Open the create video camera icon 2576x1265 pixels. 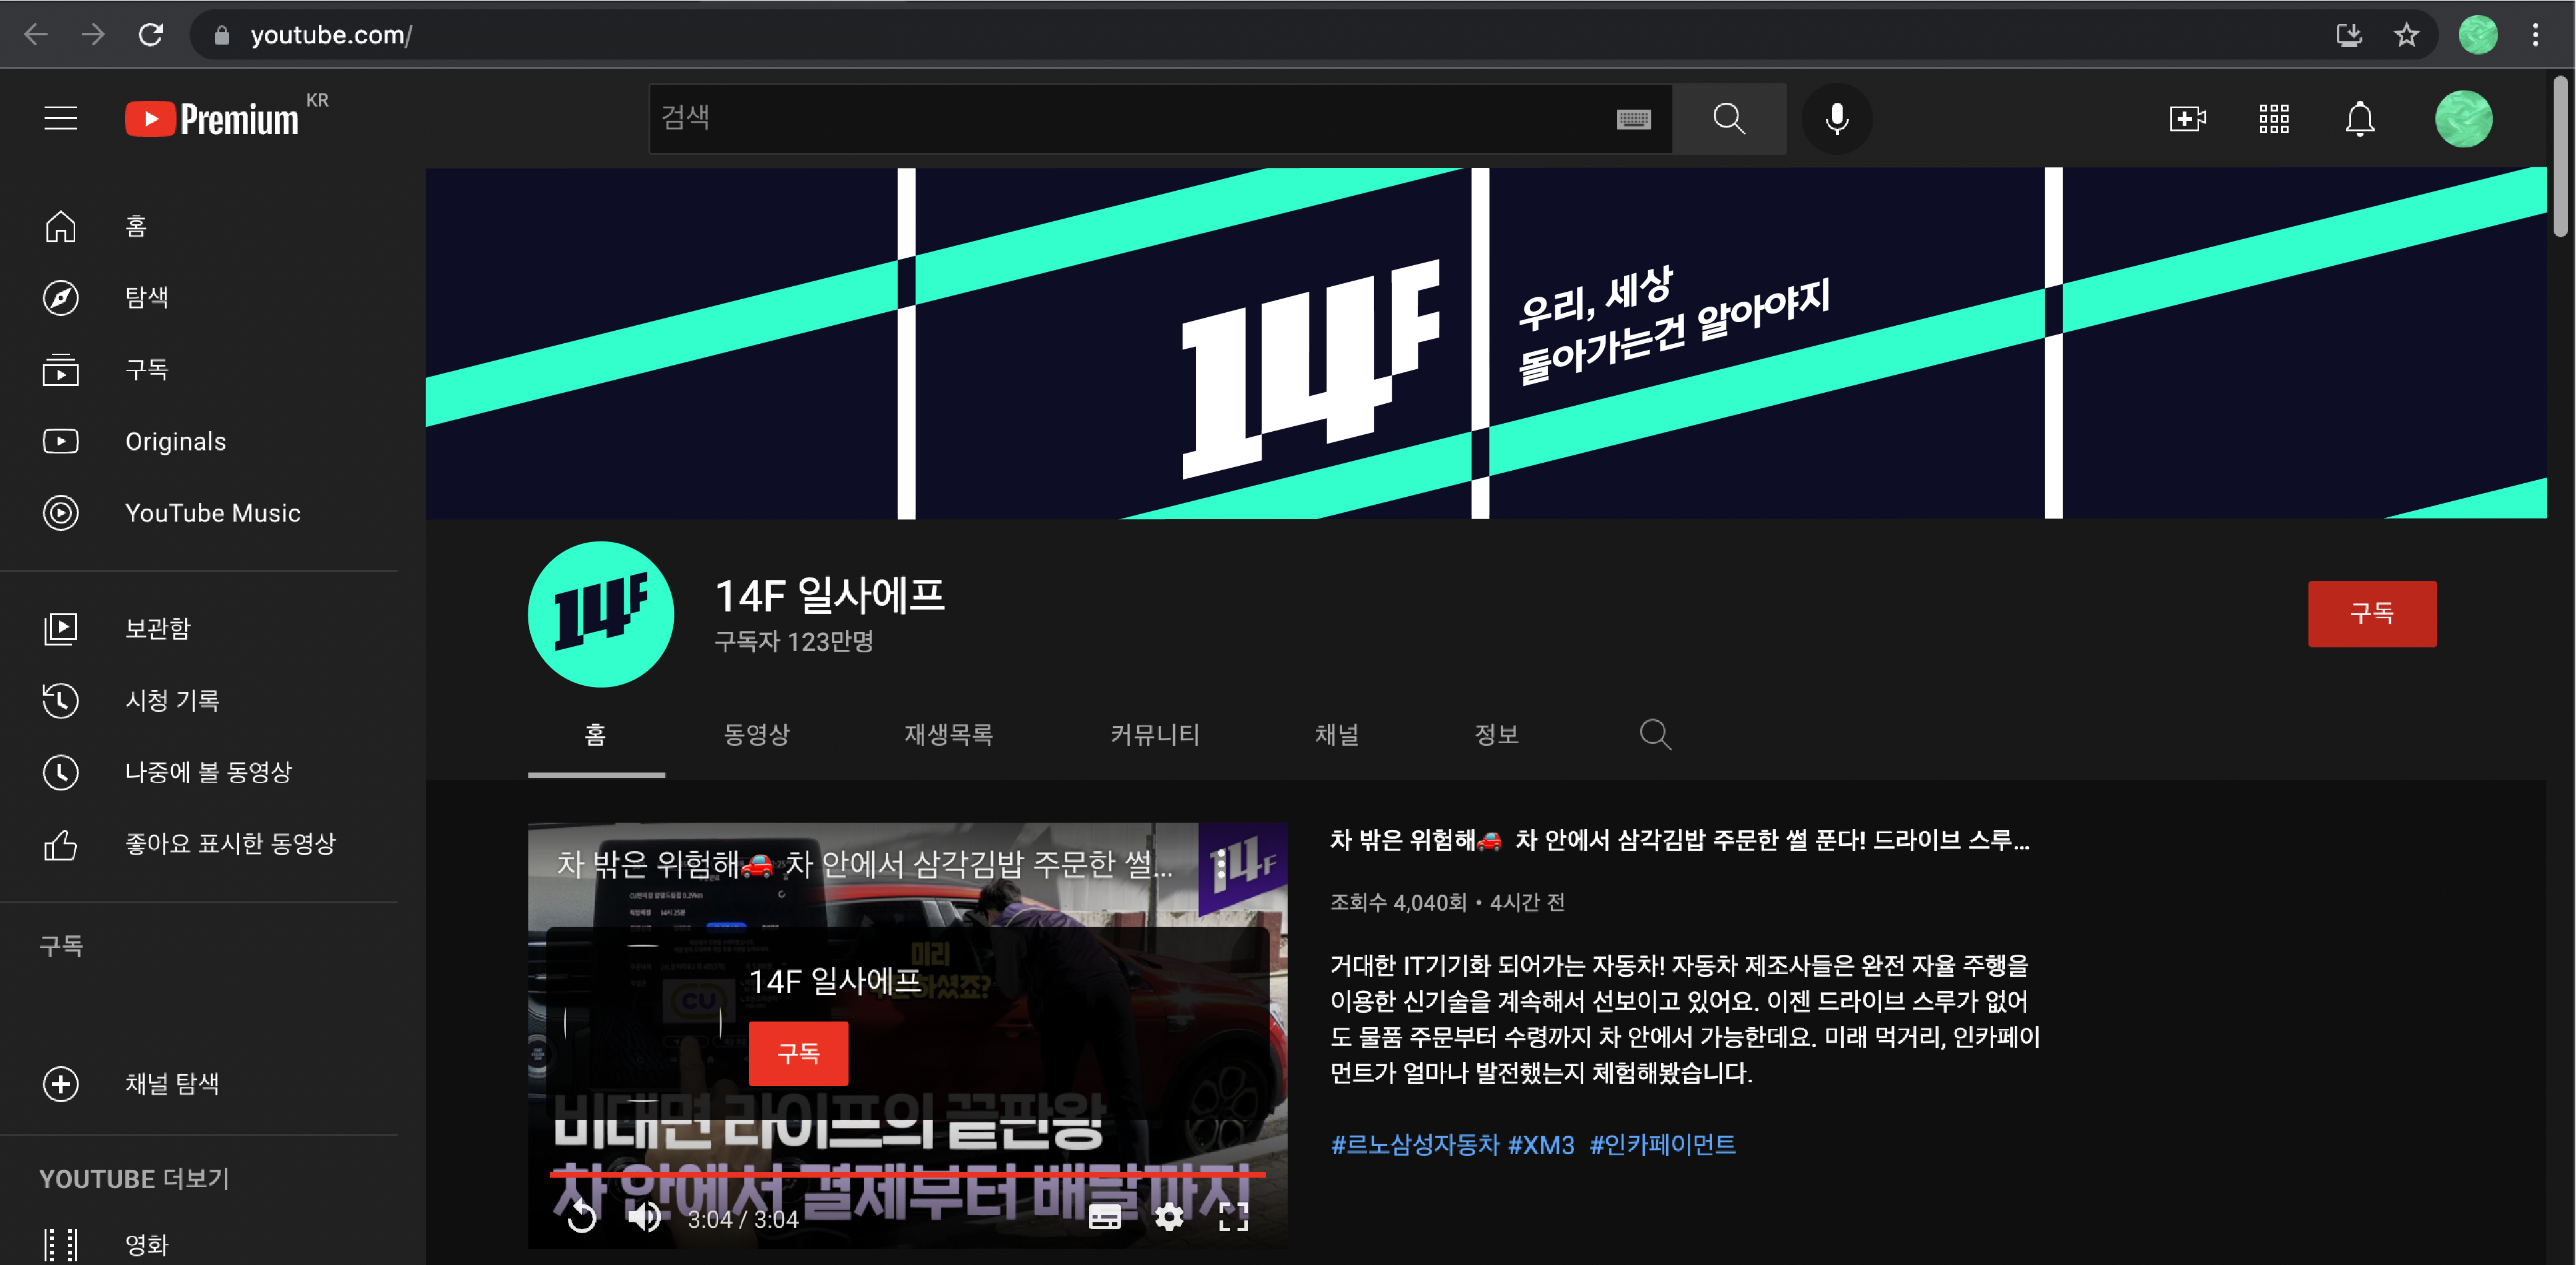click(x=2187, y=119)
